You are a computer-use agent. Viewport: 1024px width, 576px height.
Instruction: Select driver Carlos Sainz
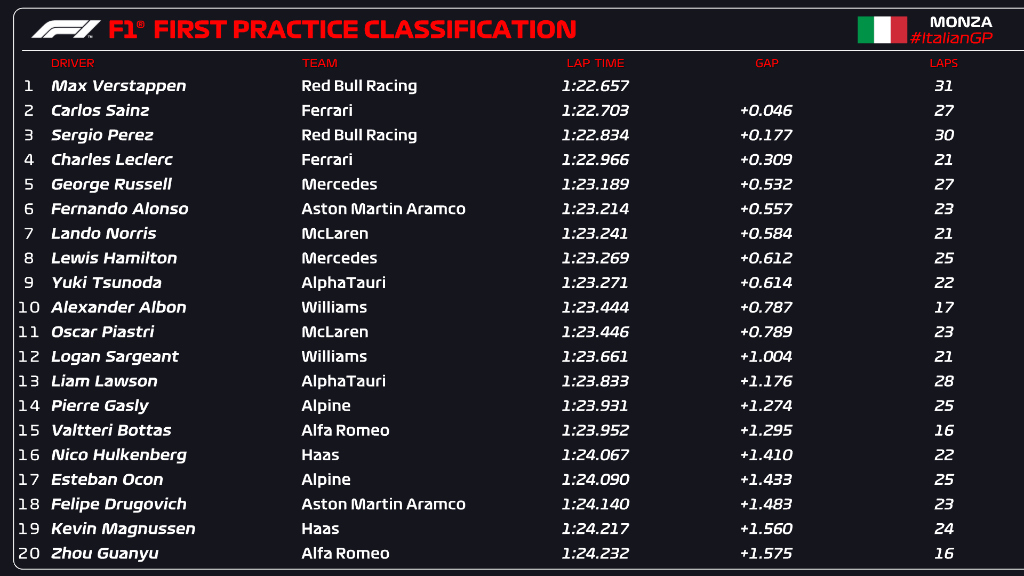tap(100, 111)
